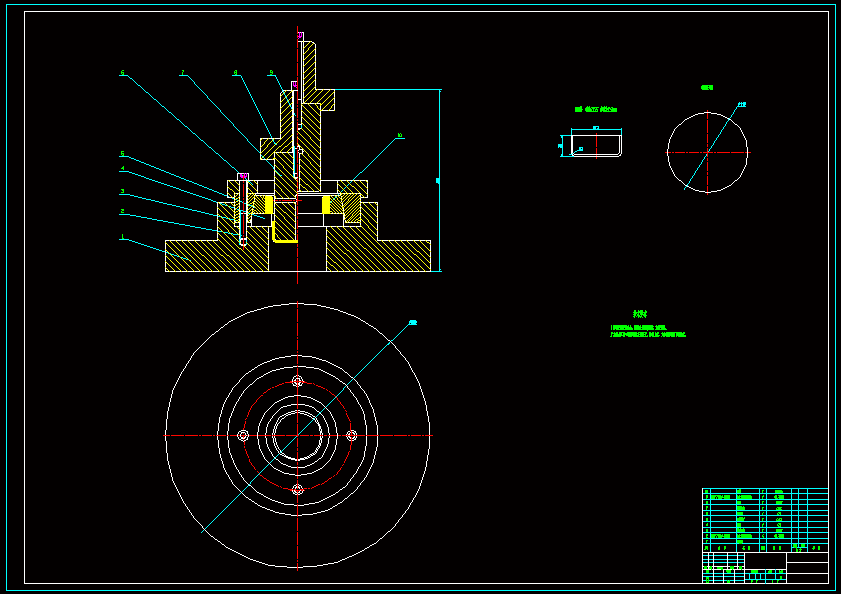Screen dimensions: 841x594
Task: Select the green title above the blank circle
Action: [x=707, y=87]
